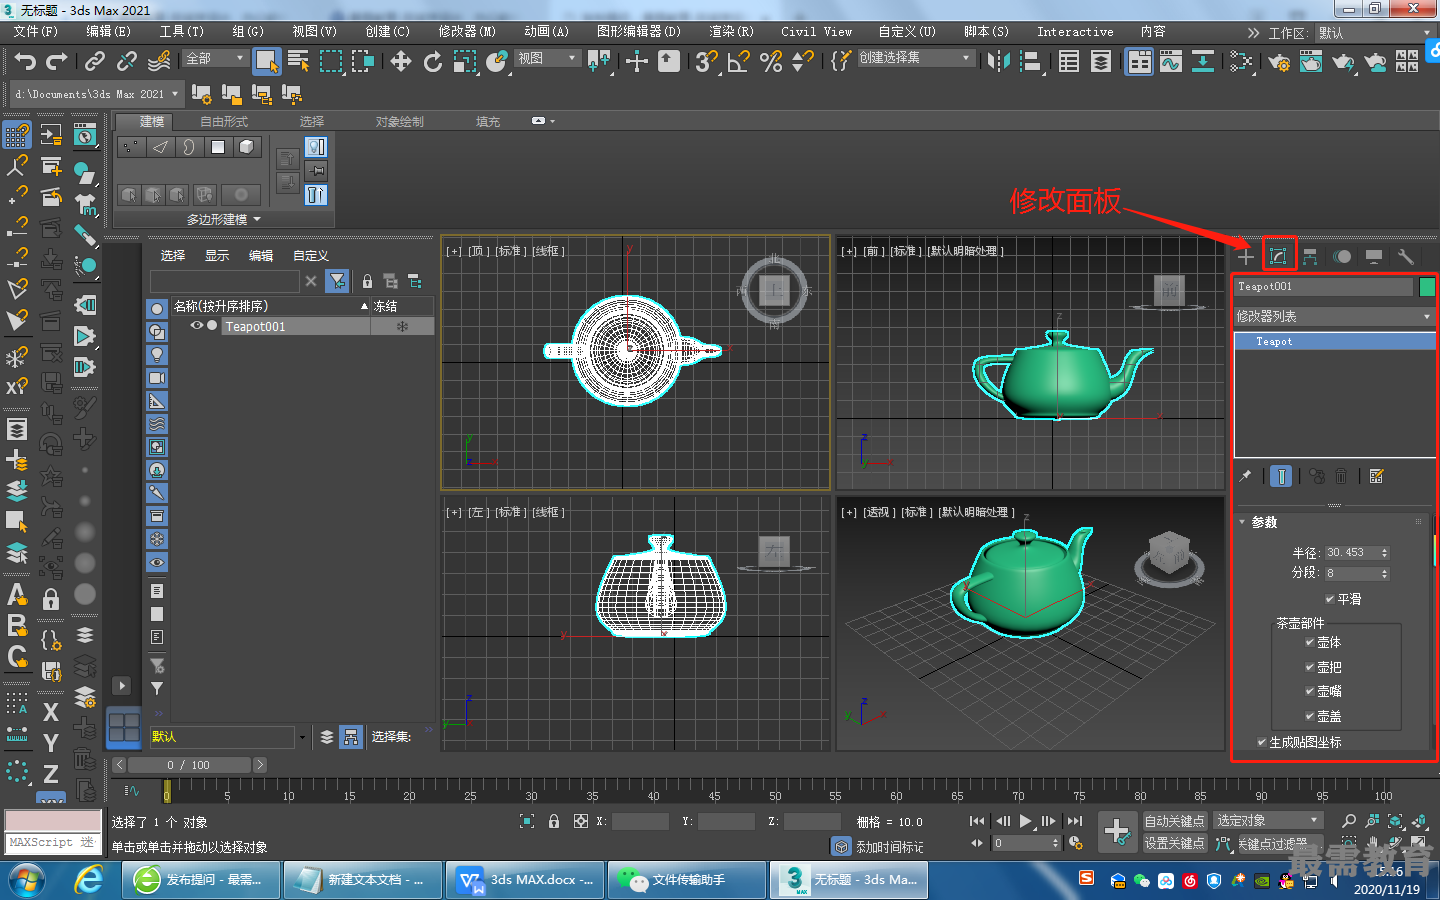
Task: Toggle the 壶嘴 spout checkbox
Action: point(1310,691)
